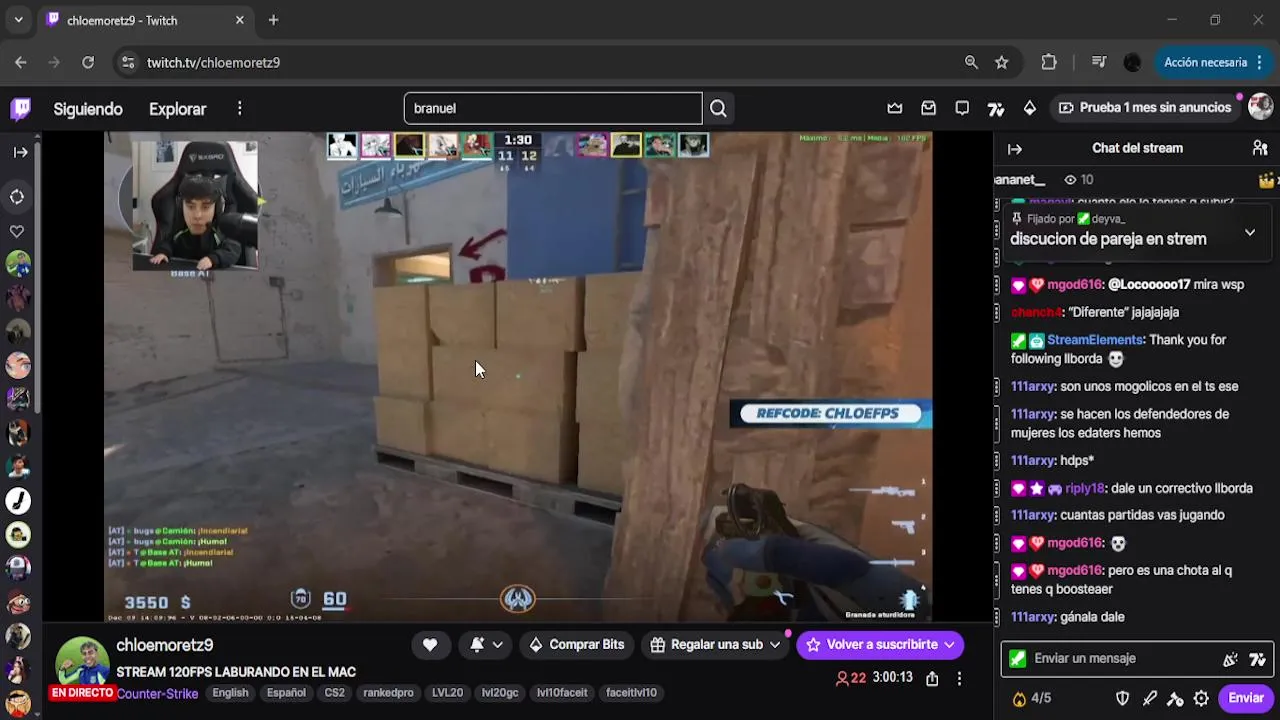Open notification bell options dropdown
The width and height of the screenshot is (1280, 720).
click(486, 645)
